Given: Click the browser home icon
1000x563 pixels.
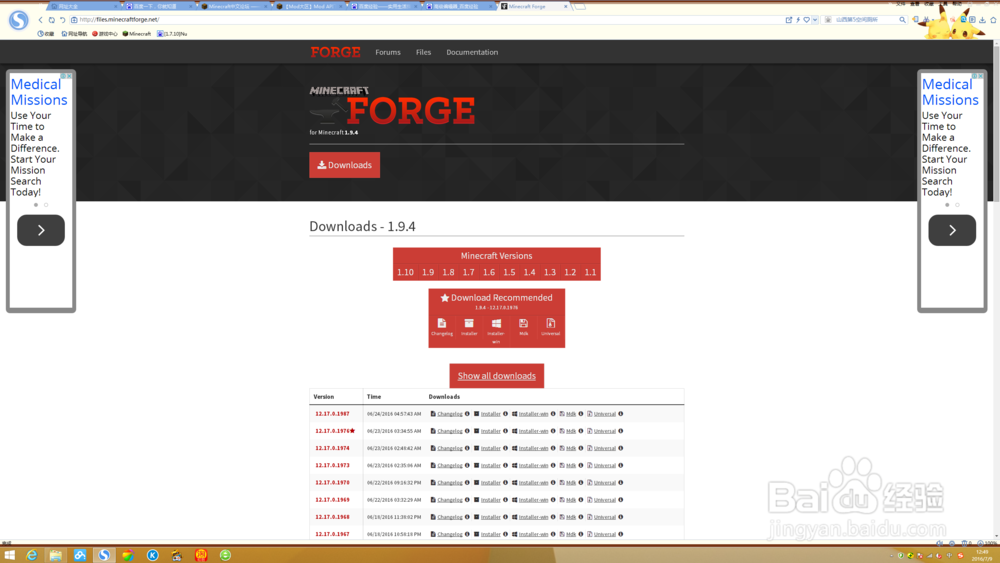Looking at the screenshot, I should tap(993, 20).
